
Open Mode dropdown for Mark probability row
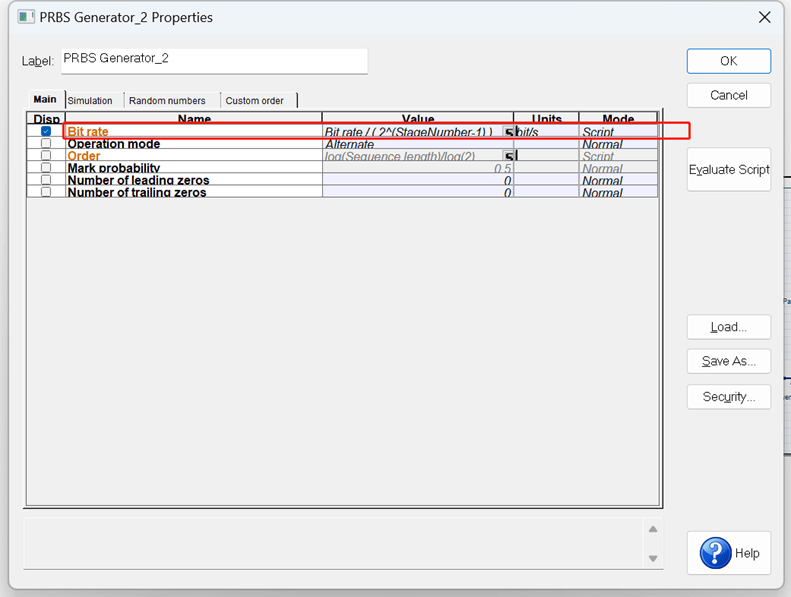pos(618,168)
